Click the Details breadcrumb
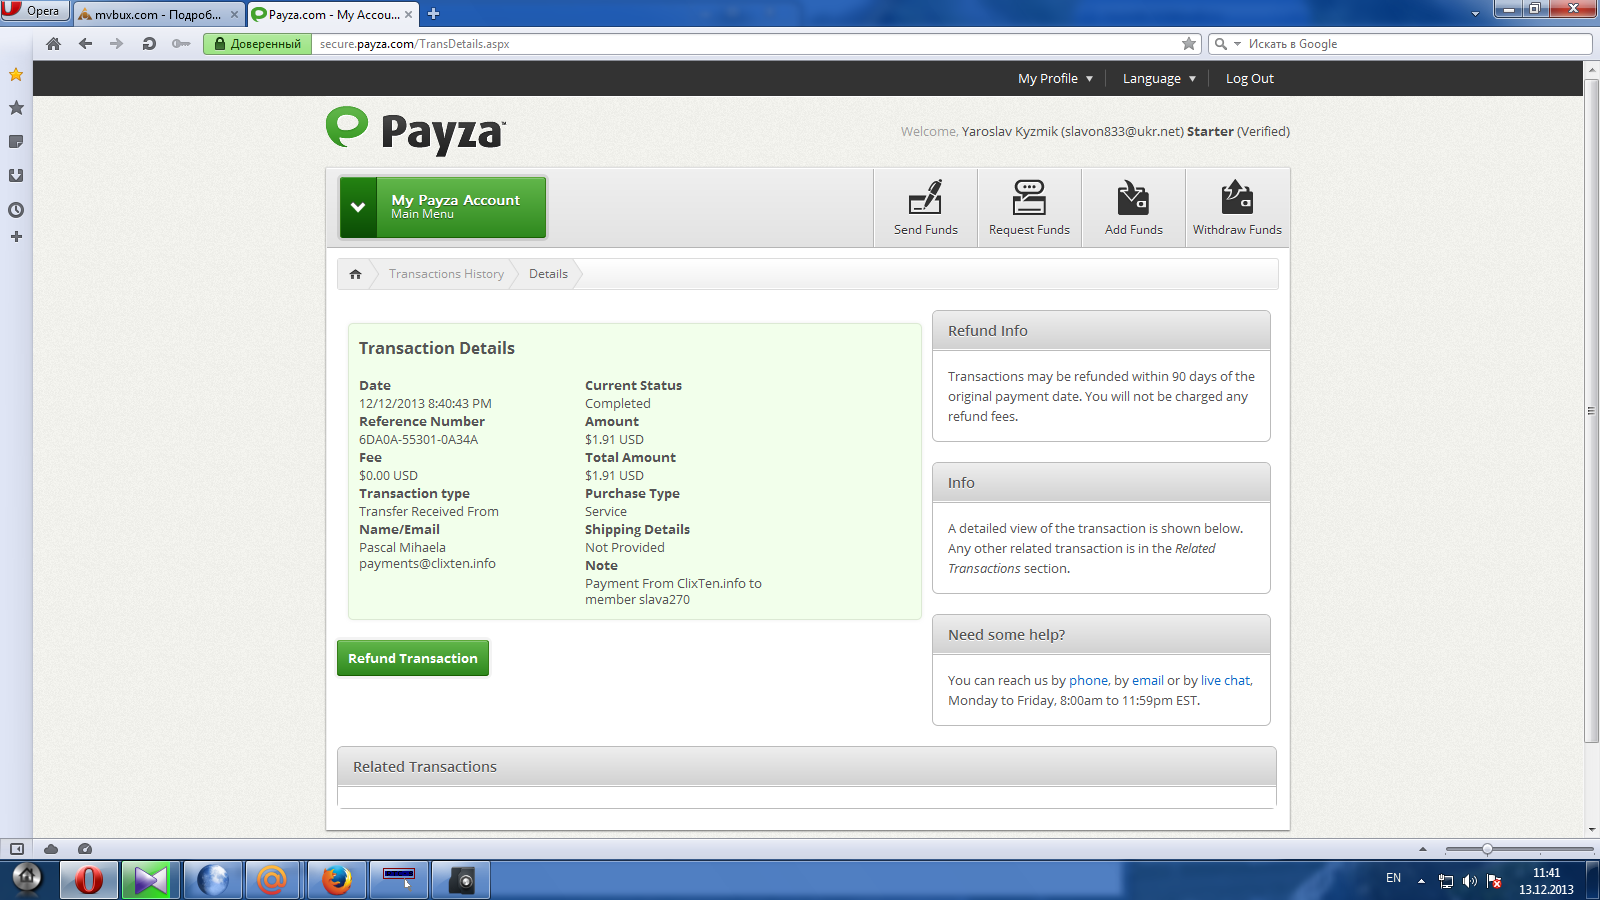Image resolution: width=1600 pixels, height=900 pixels. pos(548,274)
